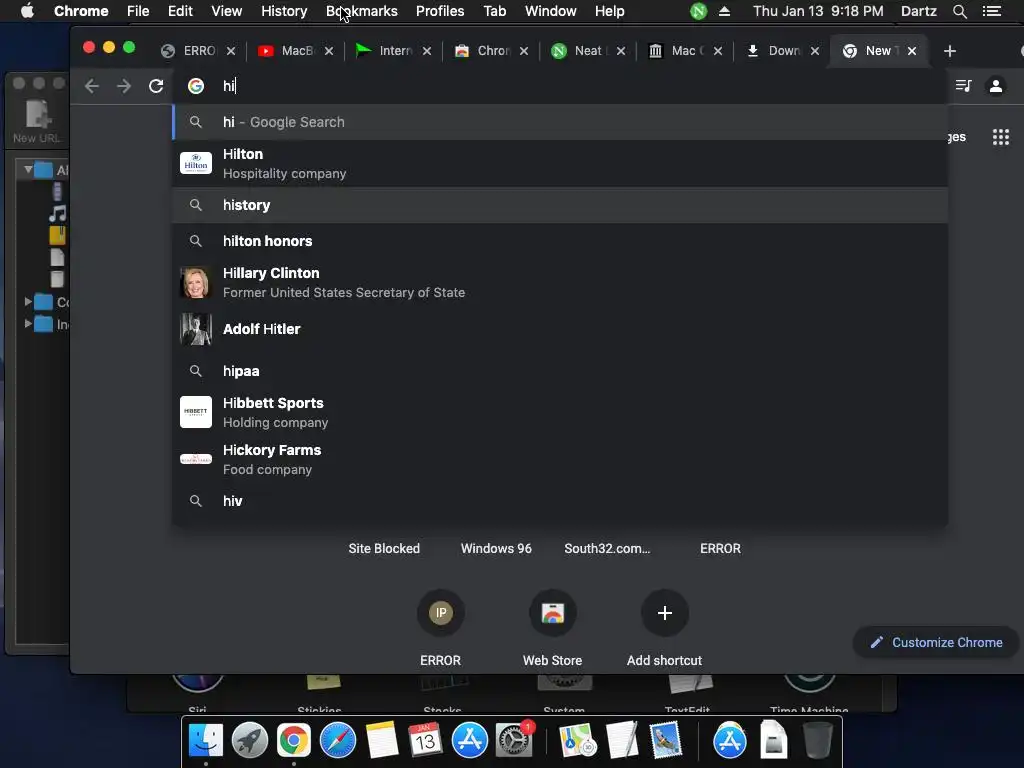Open Maps from the Dock
Image resolution: width=1024 pixels, height=768 pixels.
point(577,741)
